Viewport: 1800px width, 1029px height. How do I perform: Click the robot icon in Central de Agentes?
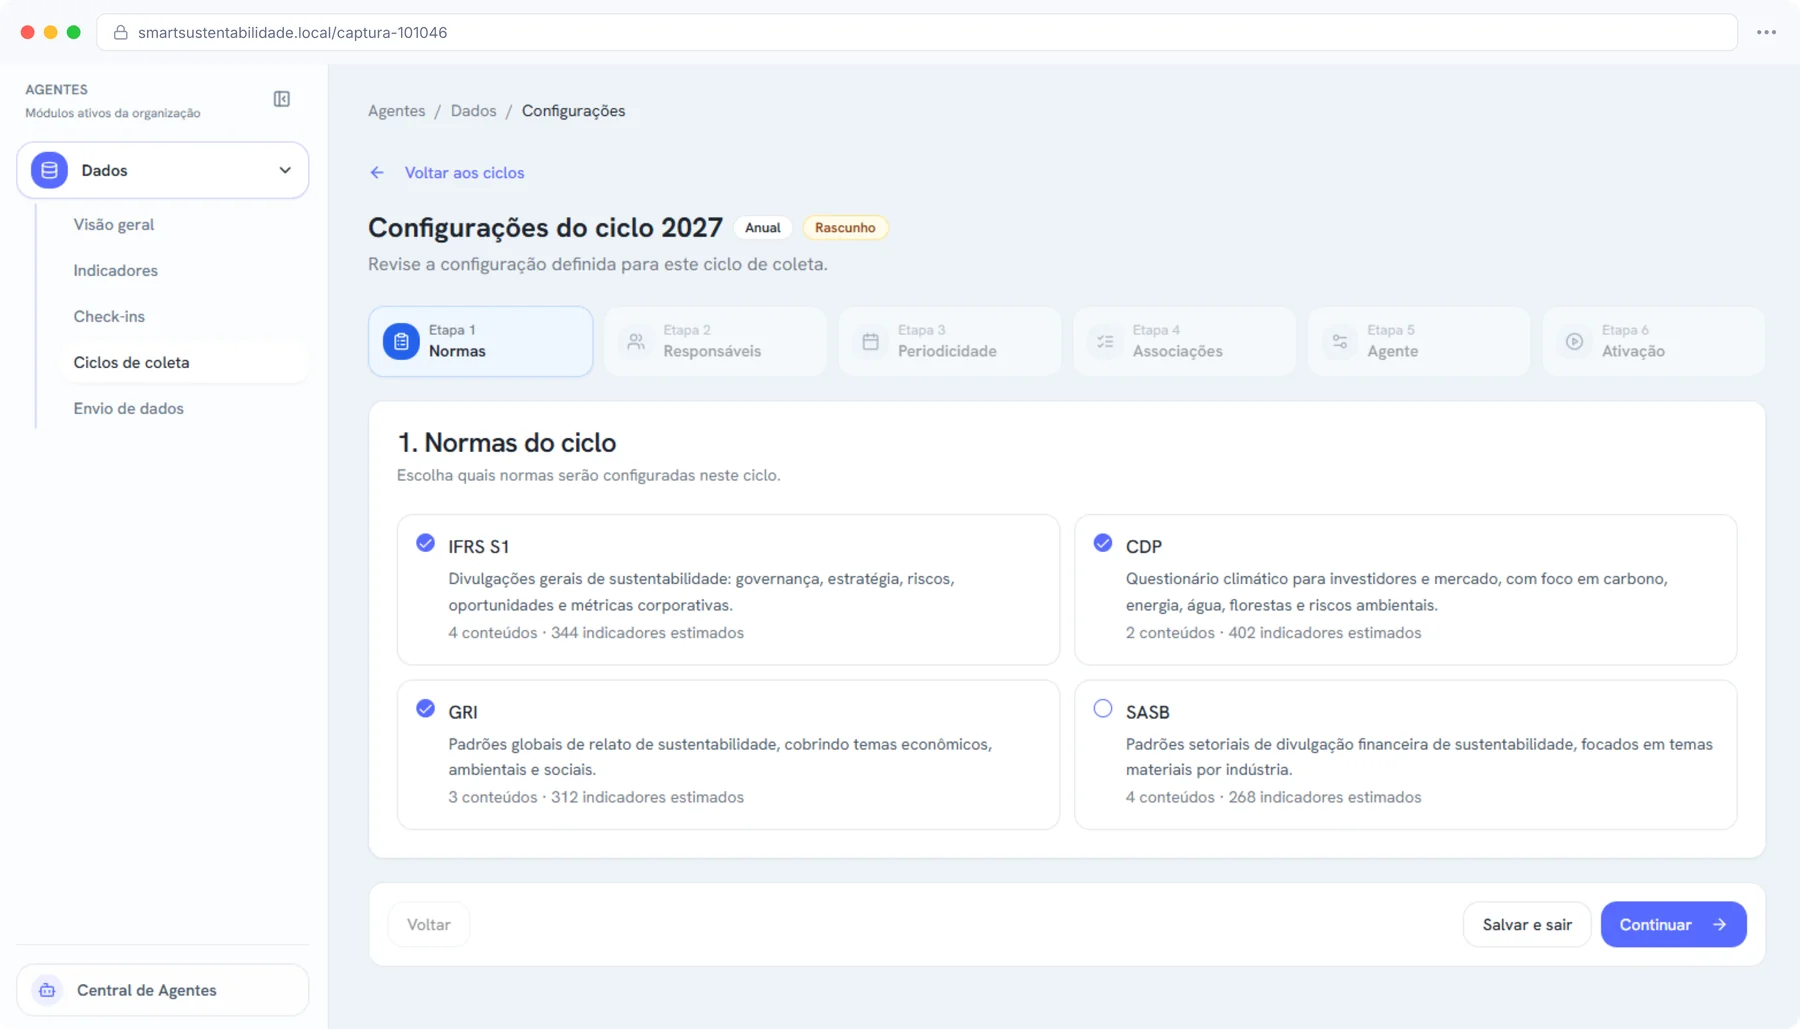pyautogui.click(x=47, y=990)
